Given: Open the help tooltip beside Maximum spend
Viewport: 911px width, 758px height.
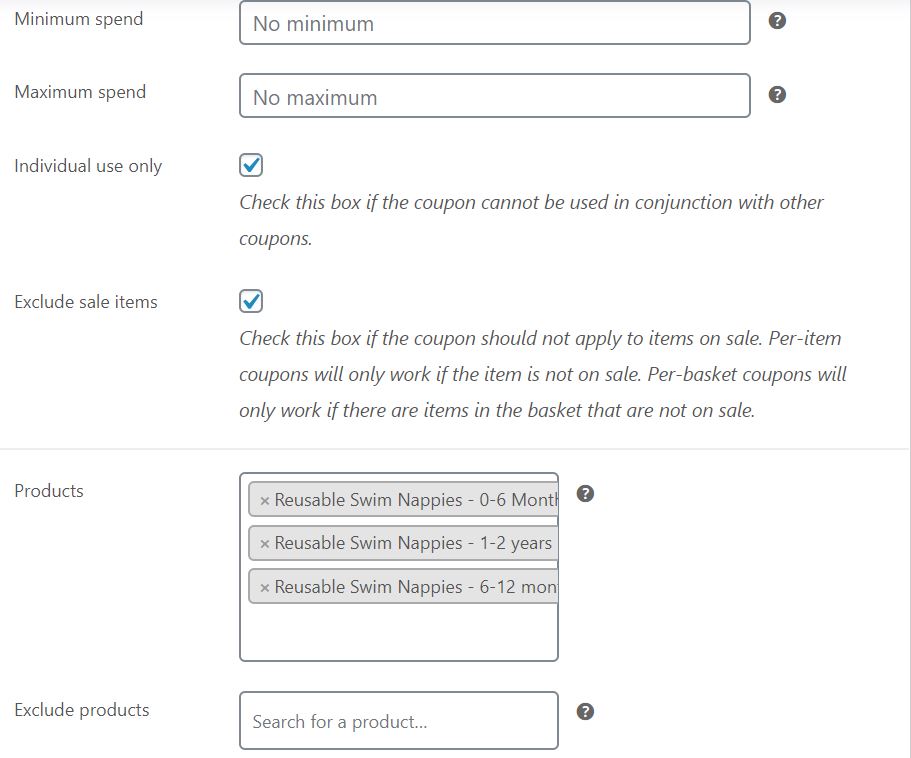Looking at the screenshot, I should tap(778, 94).
